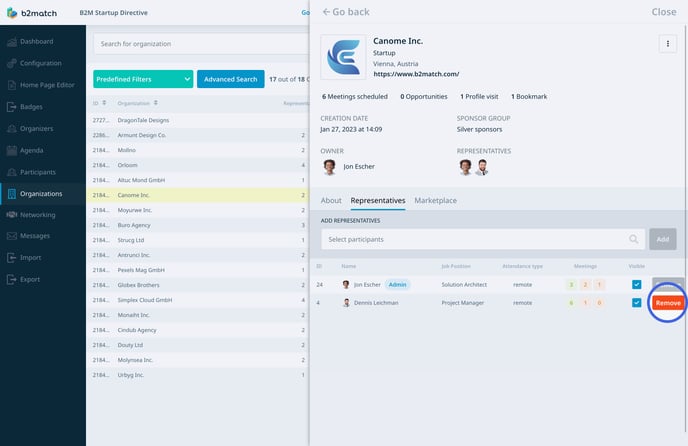Expand the Predefined Filters dropdown
This screenshot has width=688, height=446.
pyautogui.click(x=143, y=79)
